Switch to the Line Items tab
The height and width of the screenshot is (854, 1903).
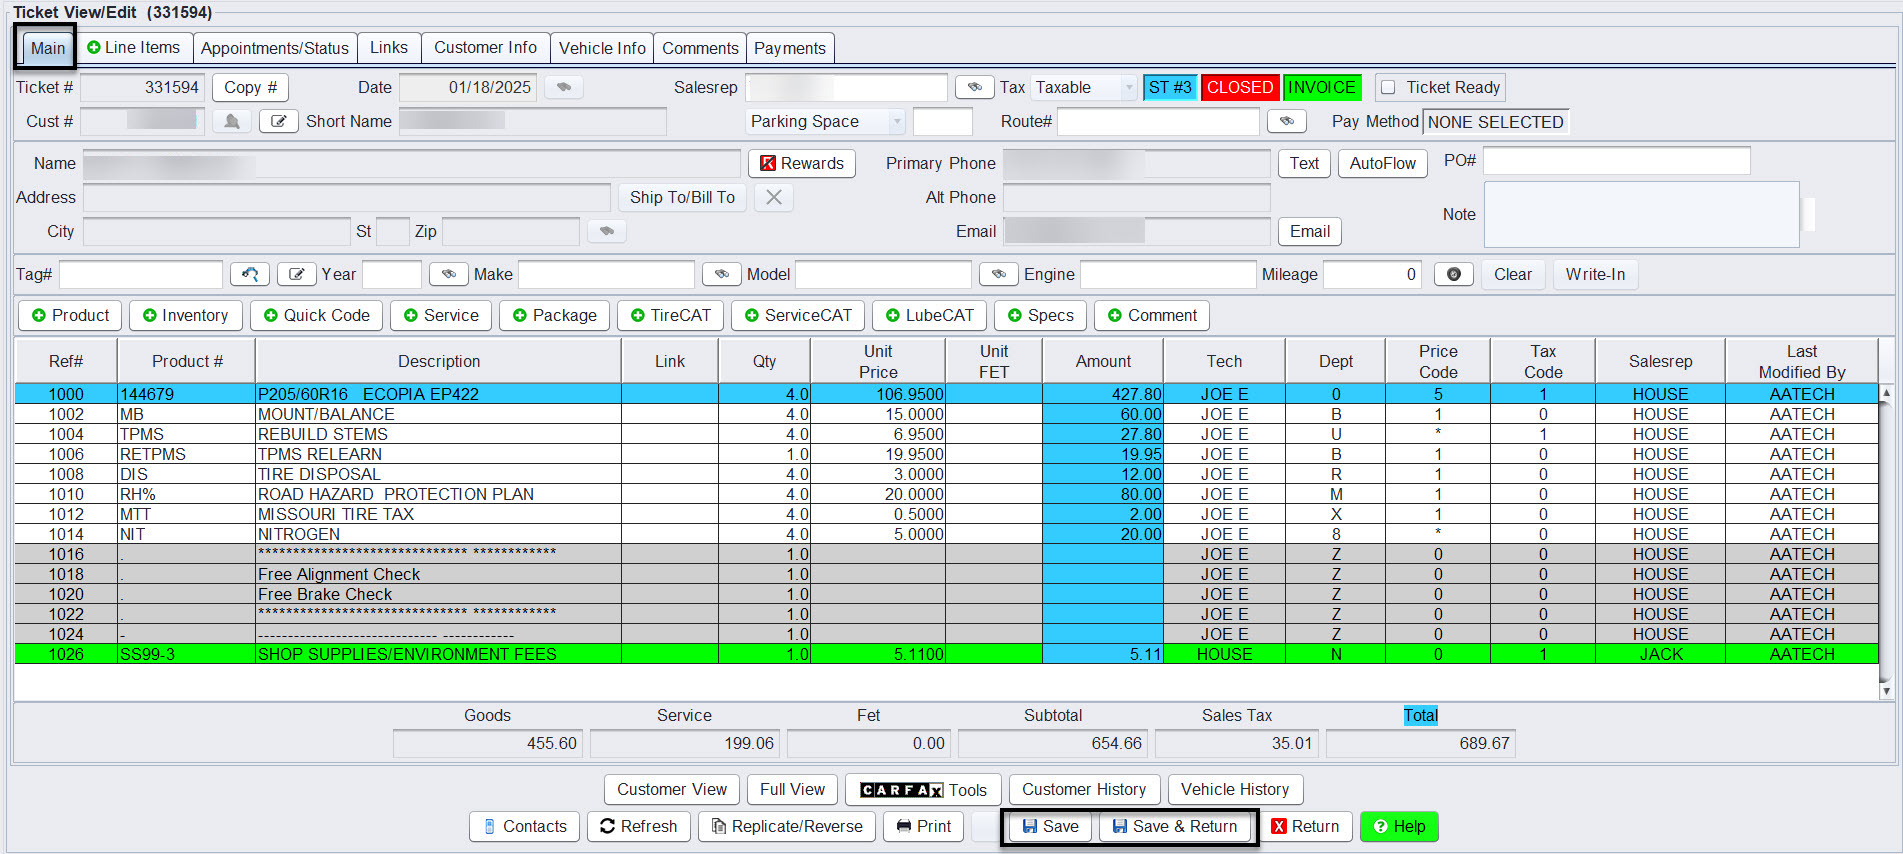[x=134, y=48]
